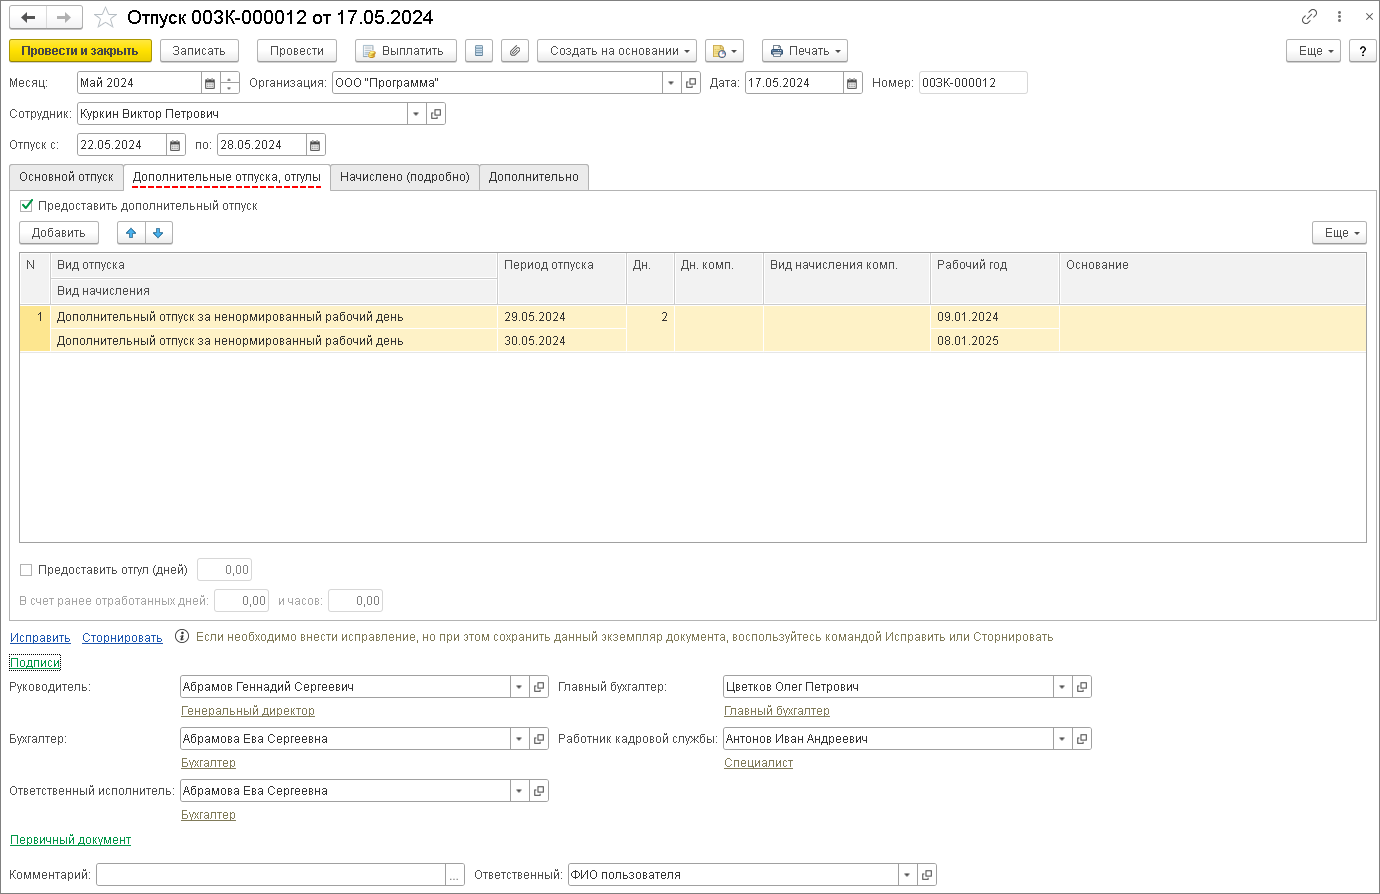Expand the Ответственный исполнитель dropdown
Viewport: 1380px width, 894px height.
(519, 791)
